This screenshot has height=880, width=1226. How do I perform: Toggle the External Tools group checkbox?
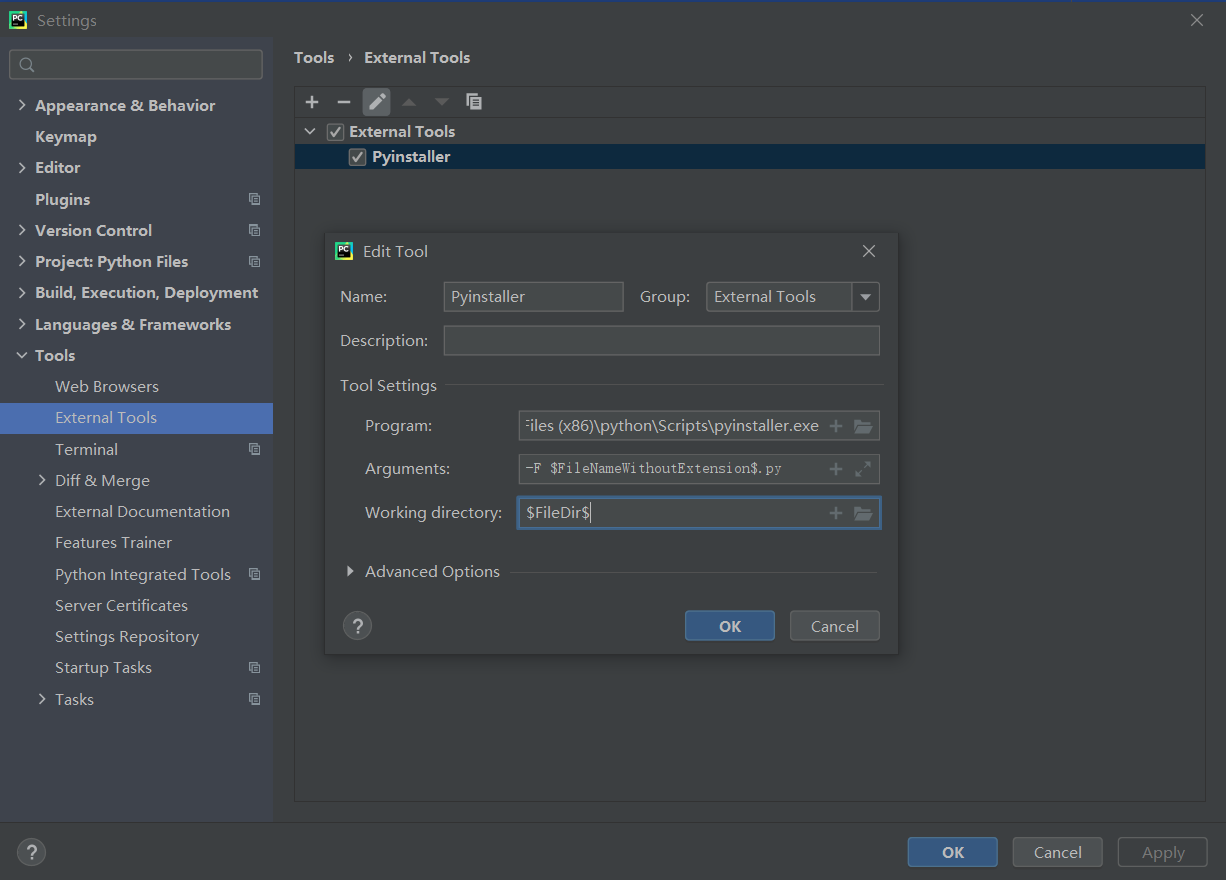coord(335,132)
